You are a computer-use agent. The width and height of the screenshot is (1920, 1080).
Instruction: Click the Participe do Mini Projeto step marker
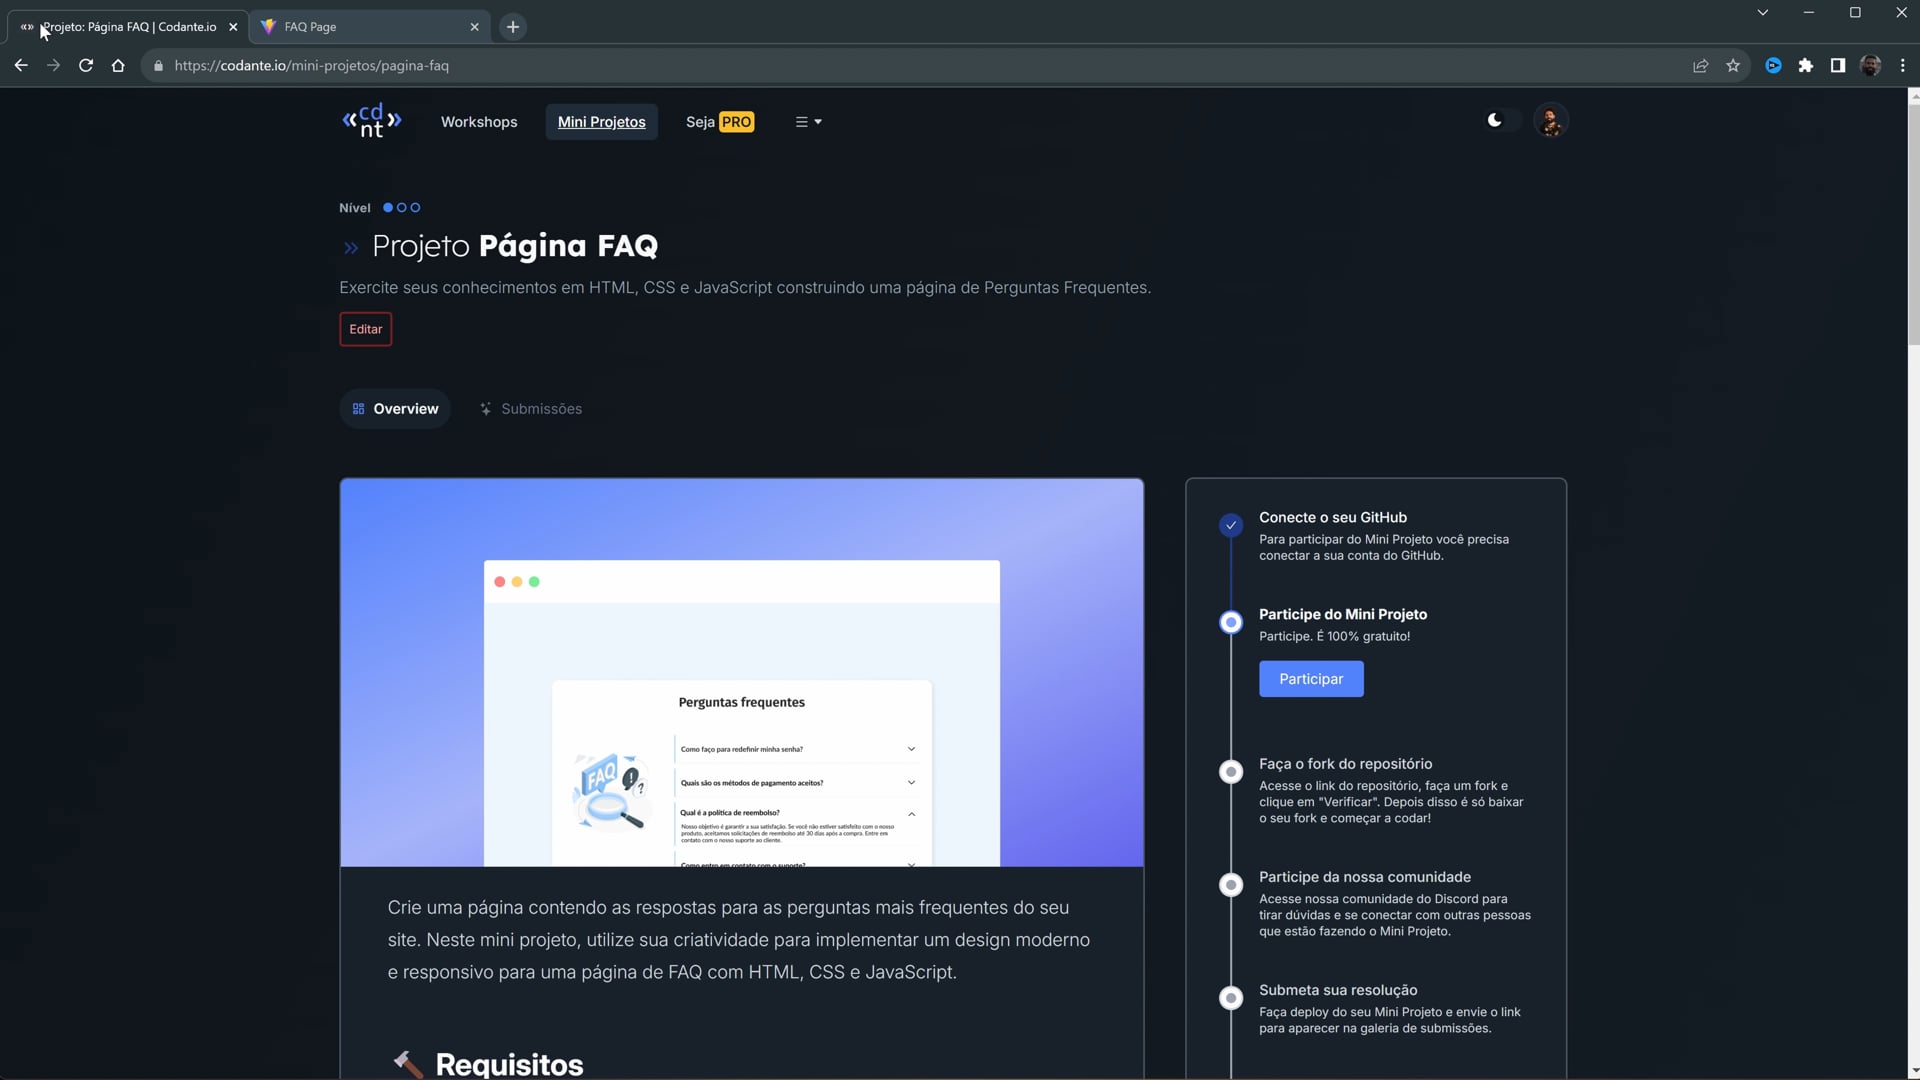[x=1231, y=622]
